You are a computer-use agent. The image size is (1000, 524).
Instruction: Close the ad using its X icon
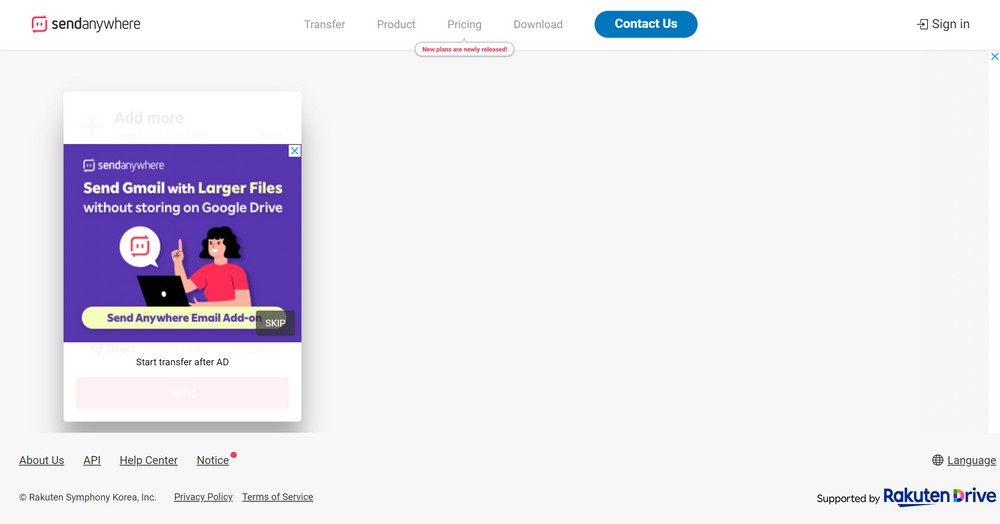(294, 151)
